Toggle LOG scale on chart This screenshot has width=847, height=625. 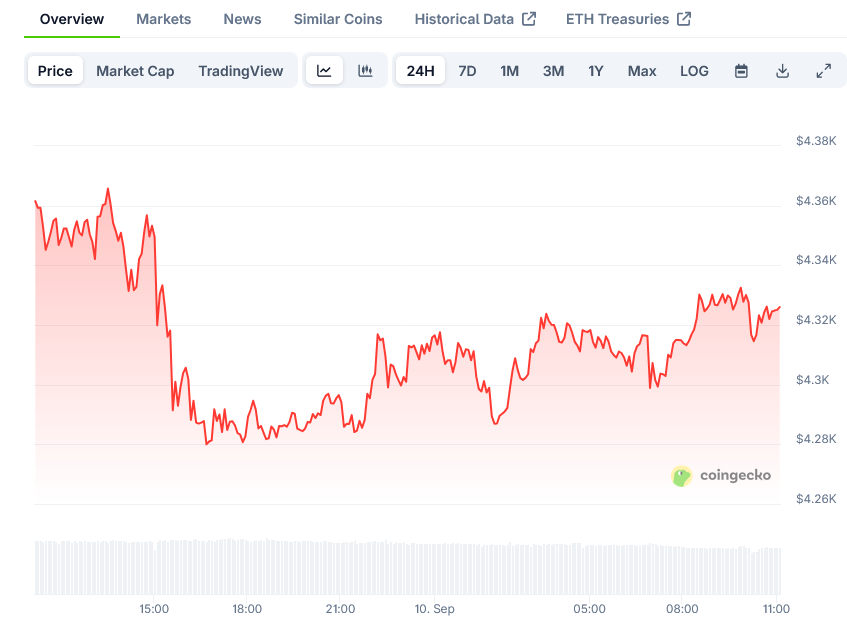[694, 71]
